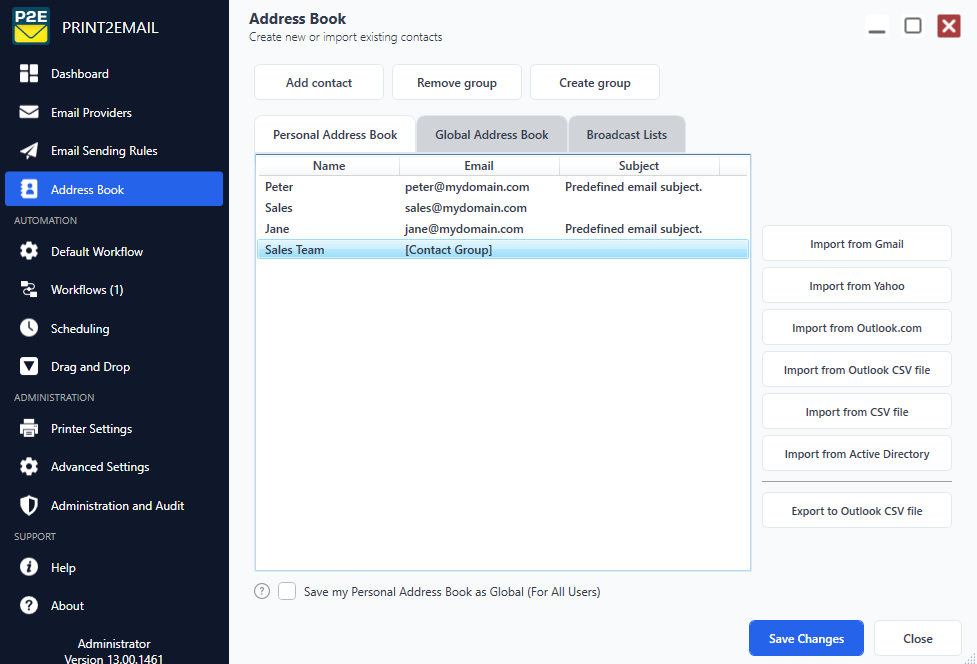The image size is (977, 664).
Task: Minimize the Address Book window
Action: point(877,26)
